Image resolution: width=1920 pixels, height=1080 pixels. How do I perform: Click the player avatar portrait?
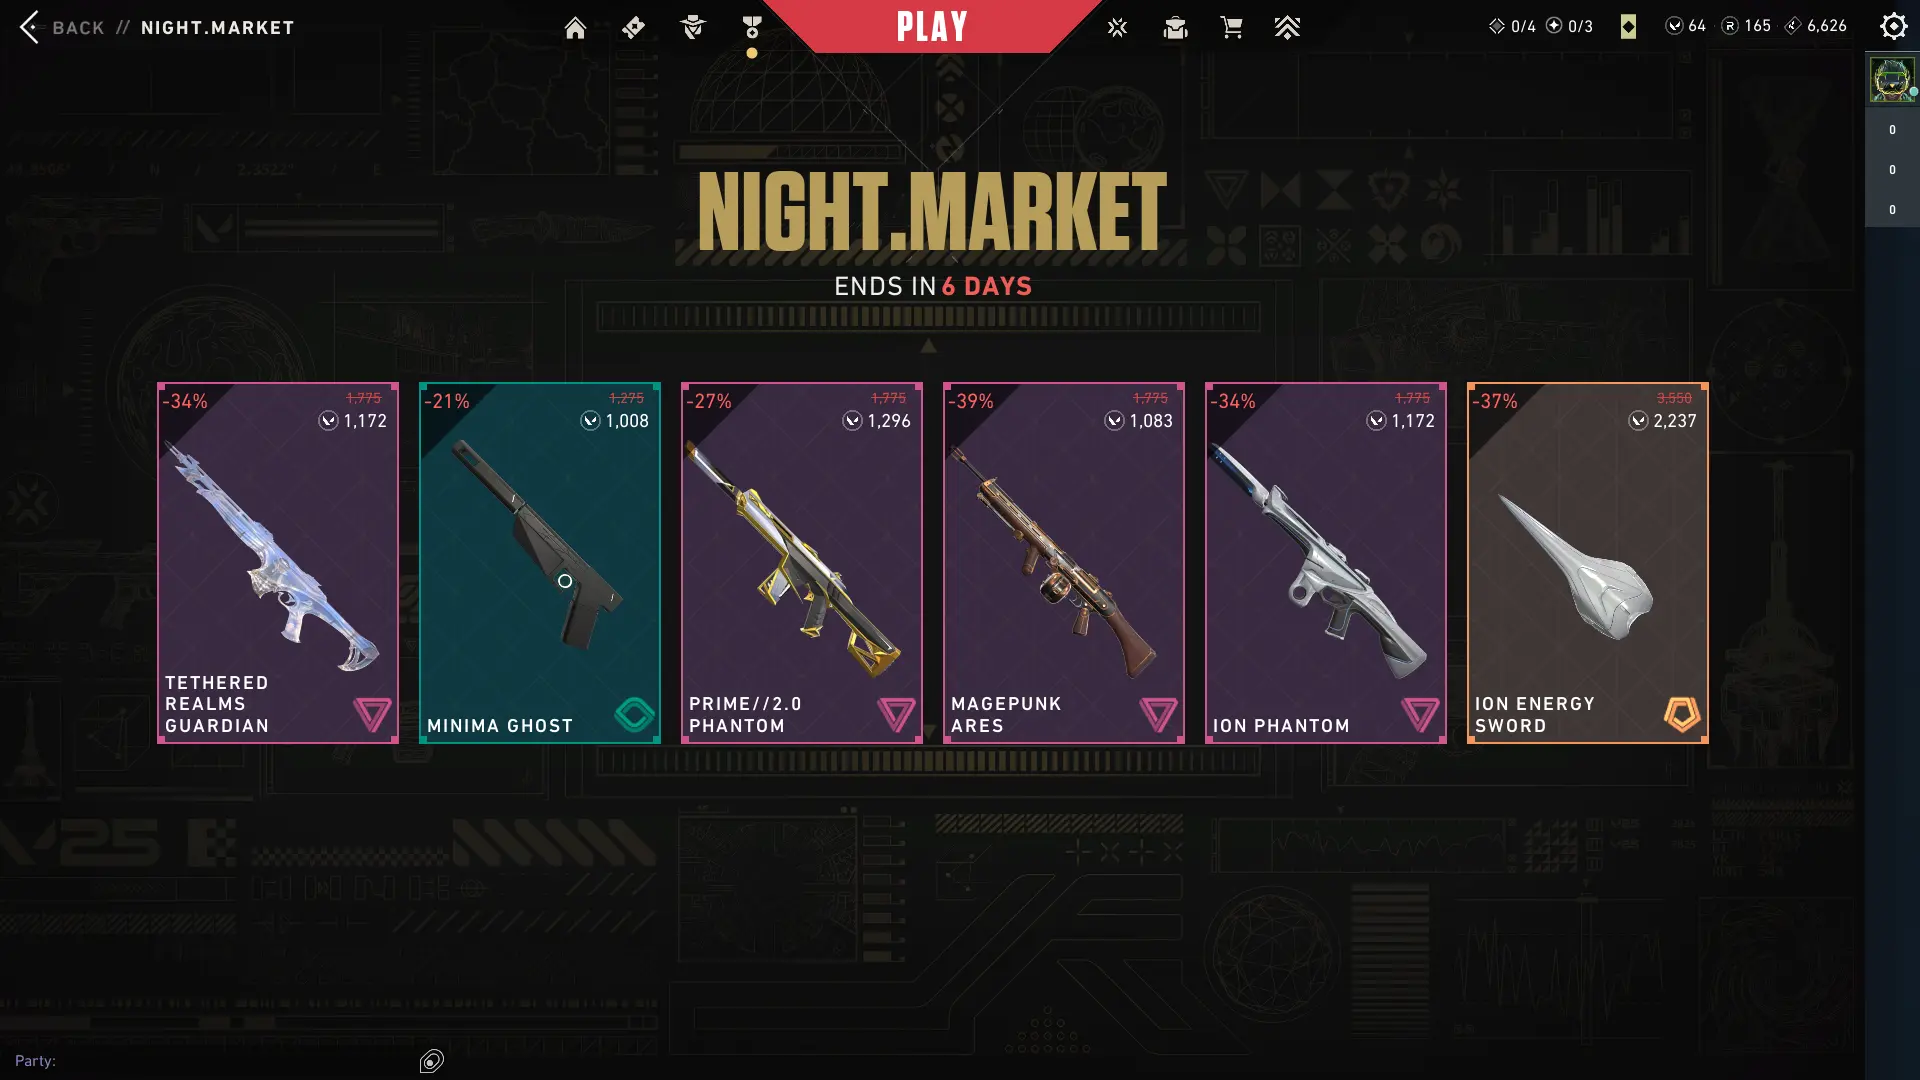[x=1892, y=80]
